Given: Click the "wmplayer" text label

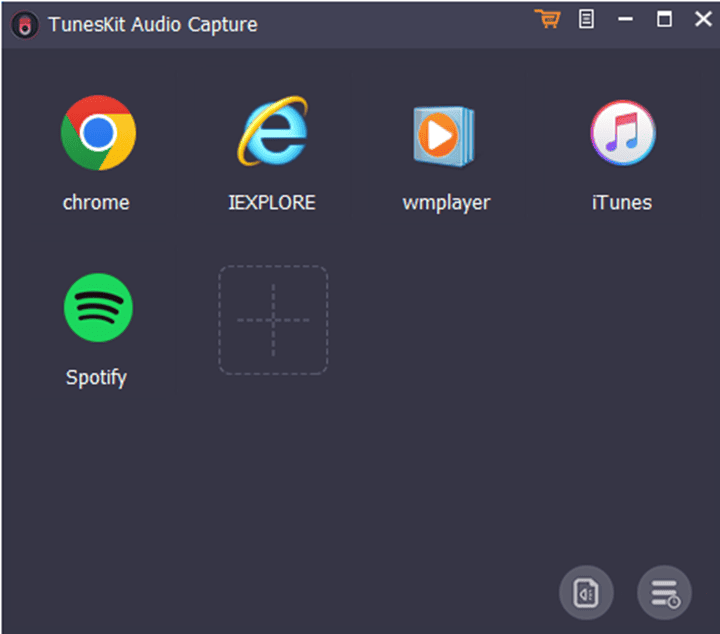Looking at the screenshot, I should point(446,202).
